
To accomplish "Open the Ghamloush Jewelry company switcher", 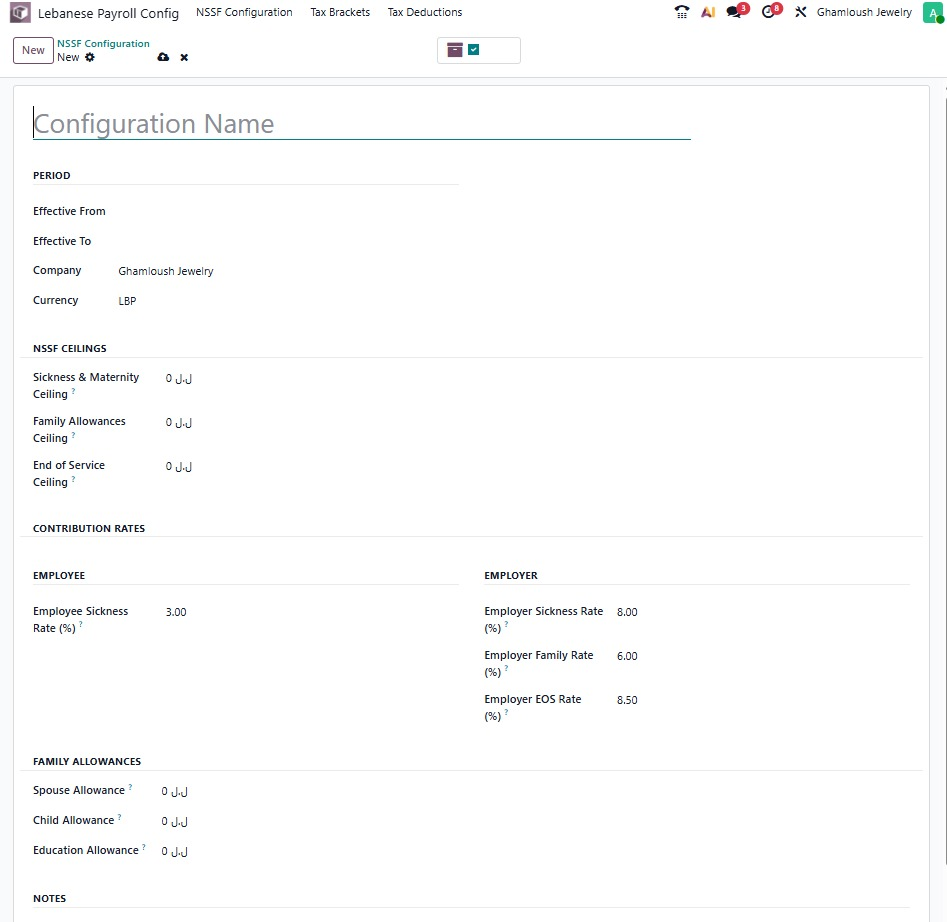I will point(864,13).
